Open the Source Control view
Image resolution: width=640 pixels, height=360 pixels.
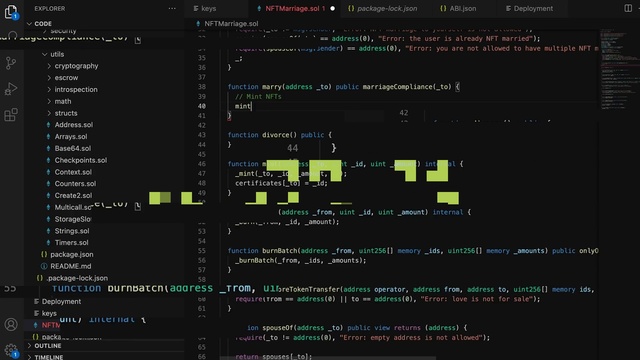click(x=11, y=63)
